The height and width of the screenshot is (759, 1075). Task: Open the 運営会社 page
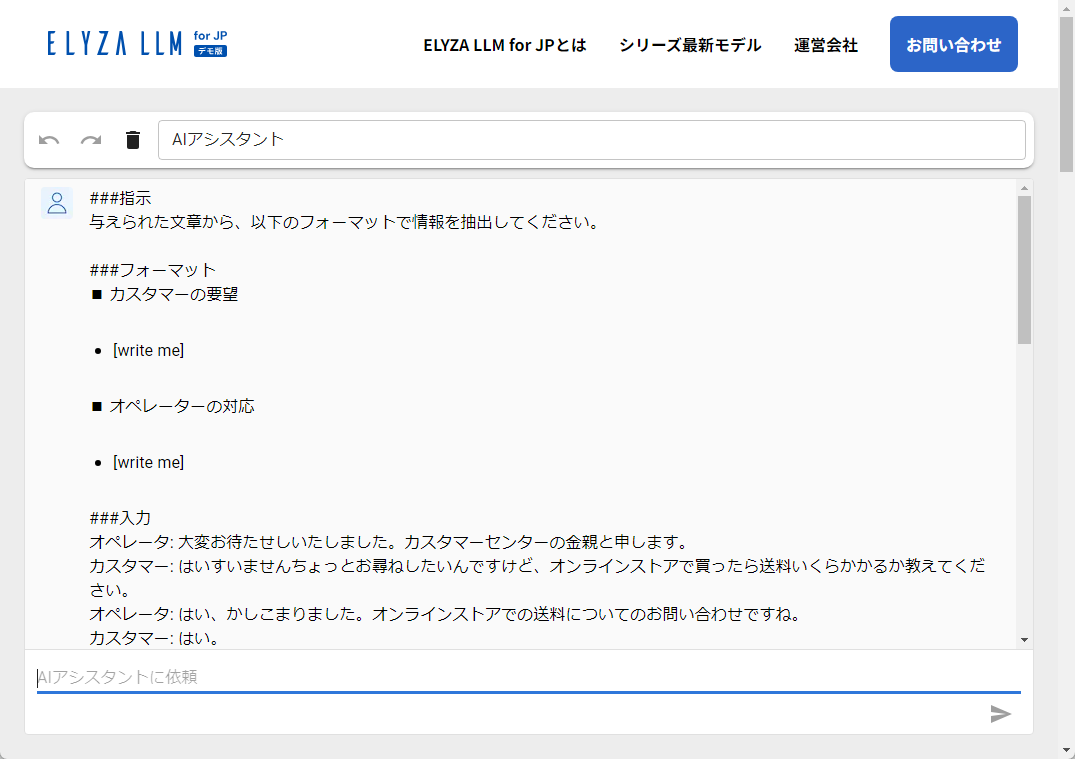(825, 44)
